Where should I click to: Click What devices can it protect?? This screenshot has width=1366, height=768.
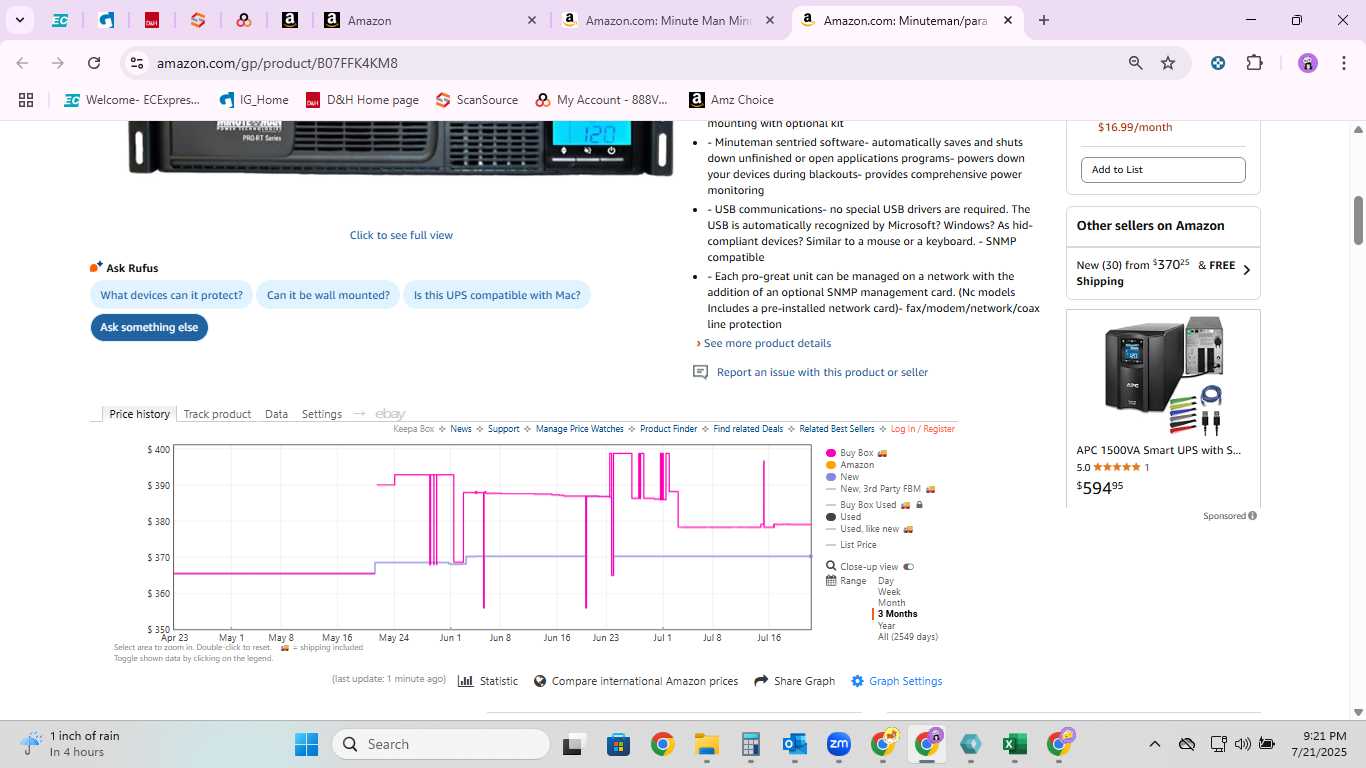click(171, 295)
